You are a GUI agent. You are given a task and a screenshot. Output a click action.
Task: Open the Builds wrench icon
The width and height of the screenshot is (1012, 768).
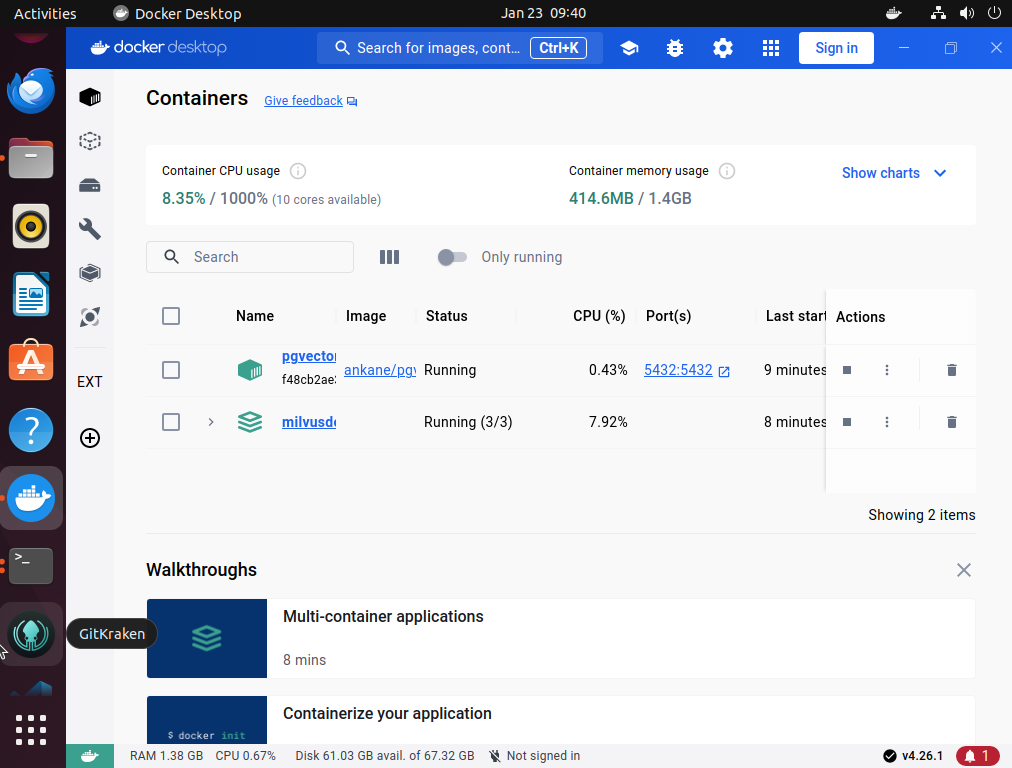tap(90, 229)
